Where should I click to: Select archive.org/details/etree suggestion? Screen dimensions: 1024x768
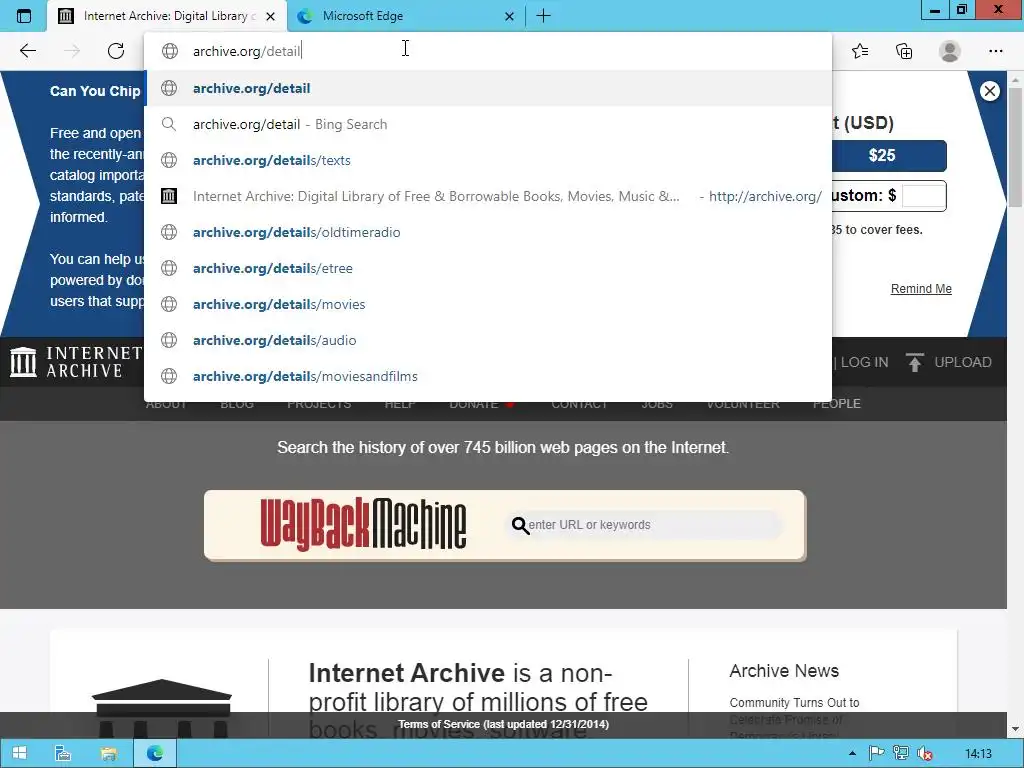488,268
